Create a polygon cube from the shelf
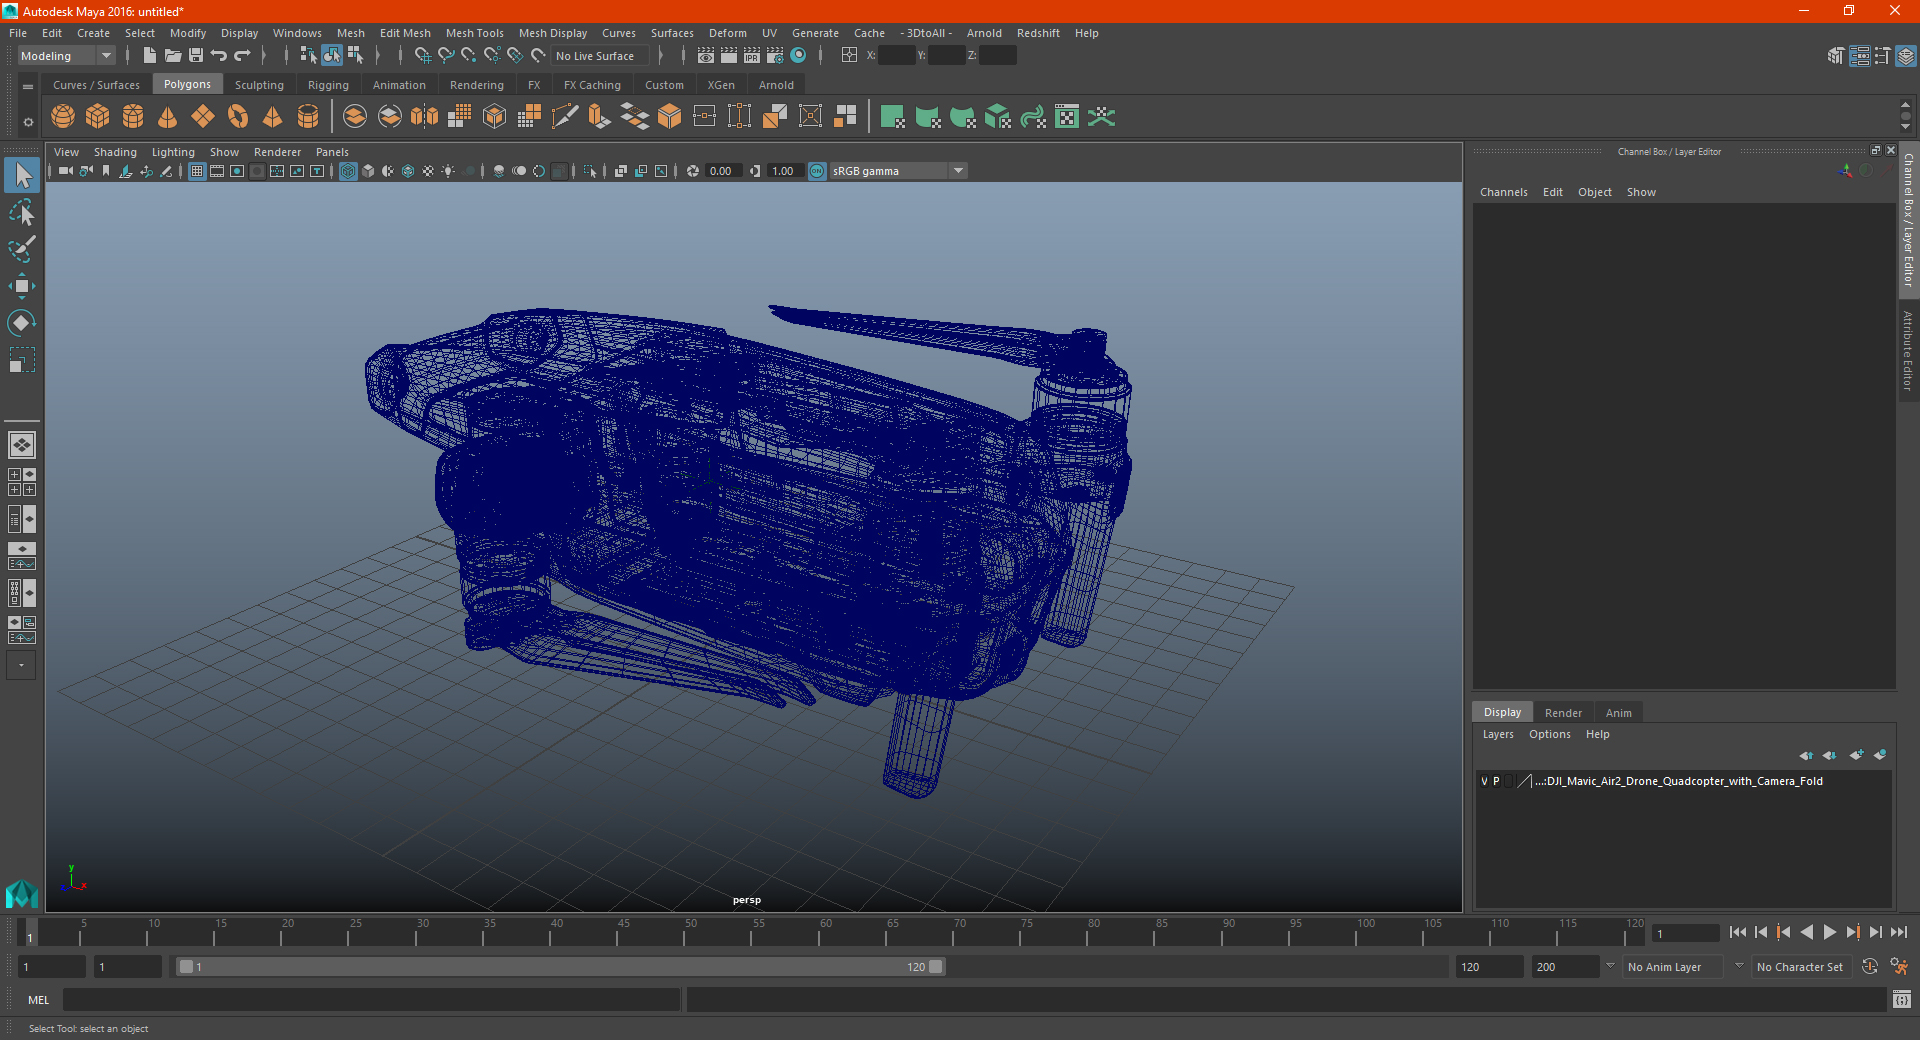1920x1040 pixels. [98, 117]
